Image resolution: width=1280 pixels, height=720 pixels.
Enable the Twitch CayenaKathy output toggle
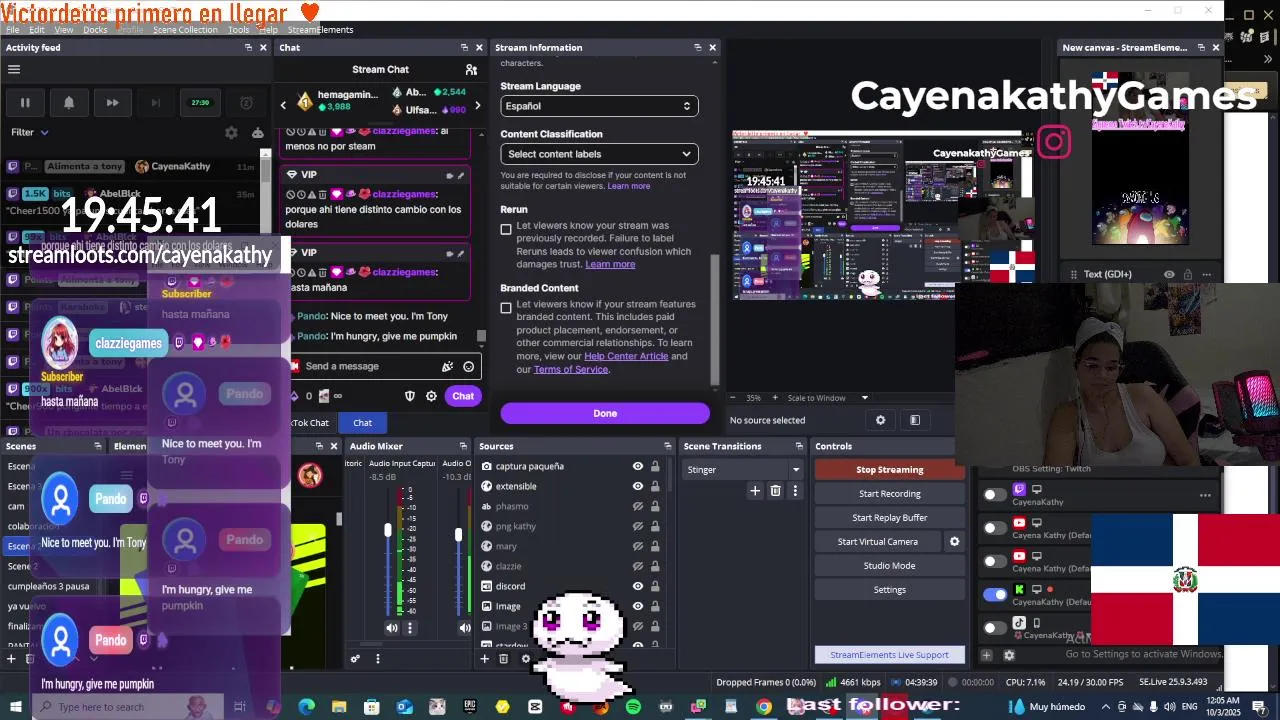coord(995,495)
